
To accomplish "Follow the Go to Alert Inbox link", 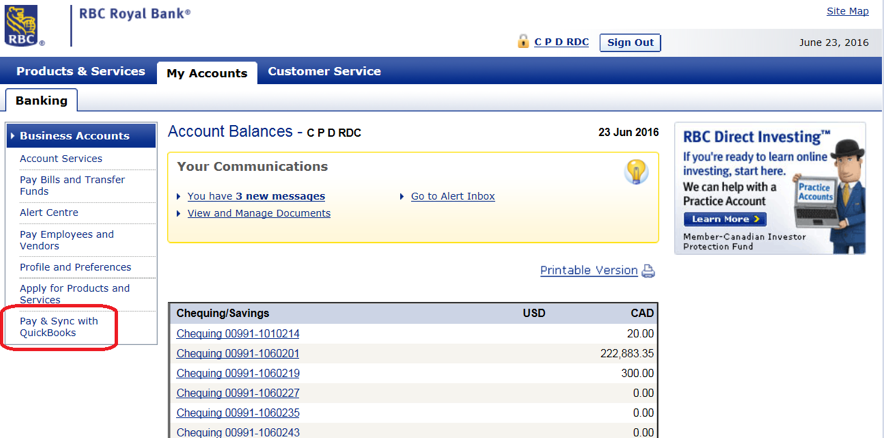I will (x=453, y=196).
